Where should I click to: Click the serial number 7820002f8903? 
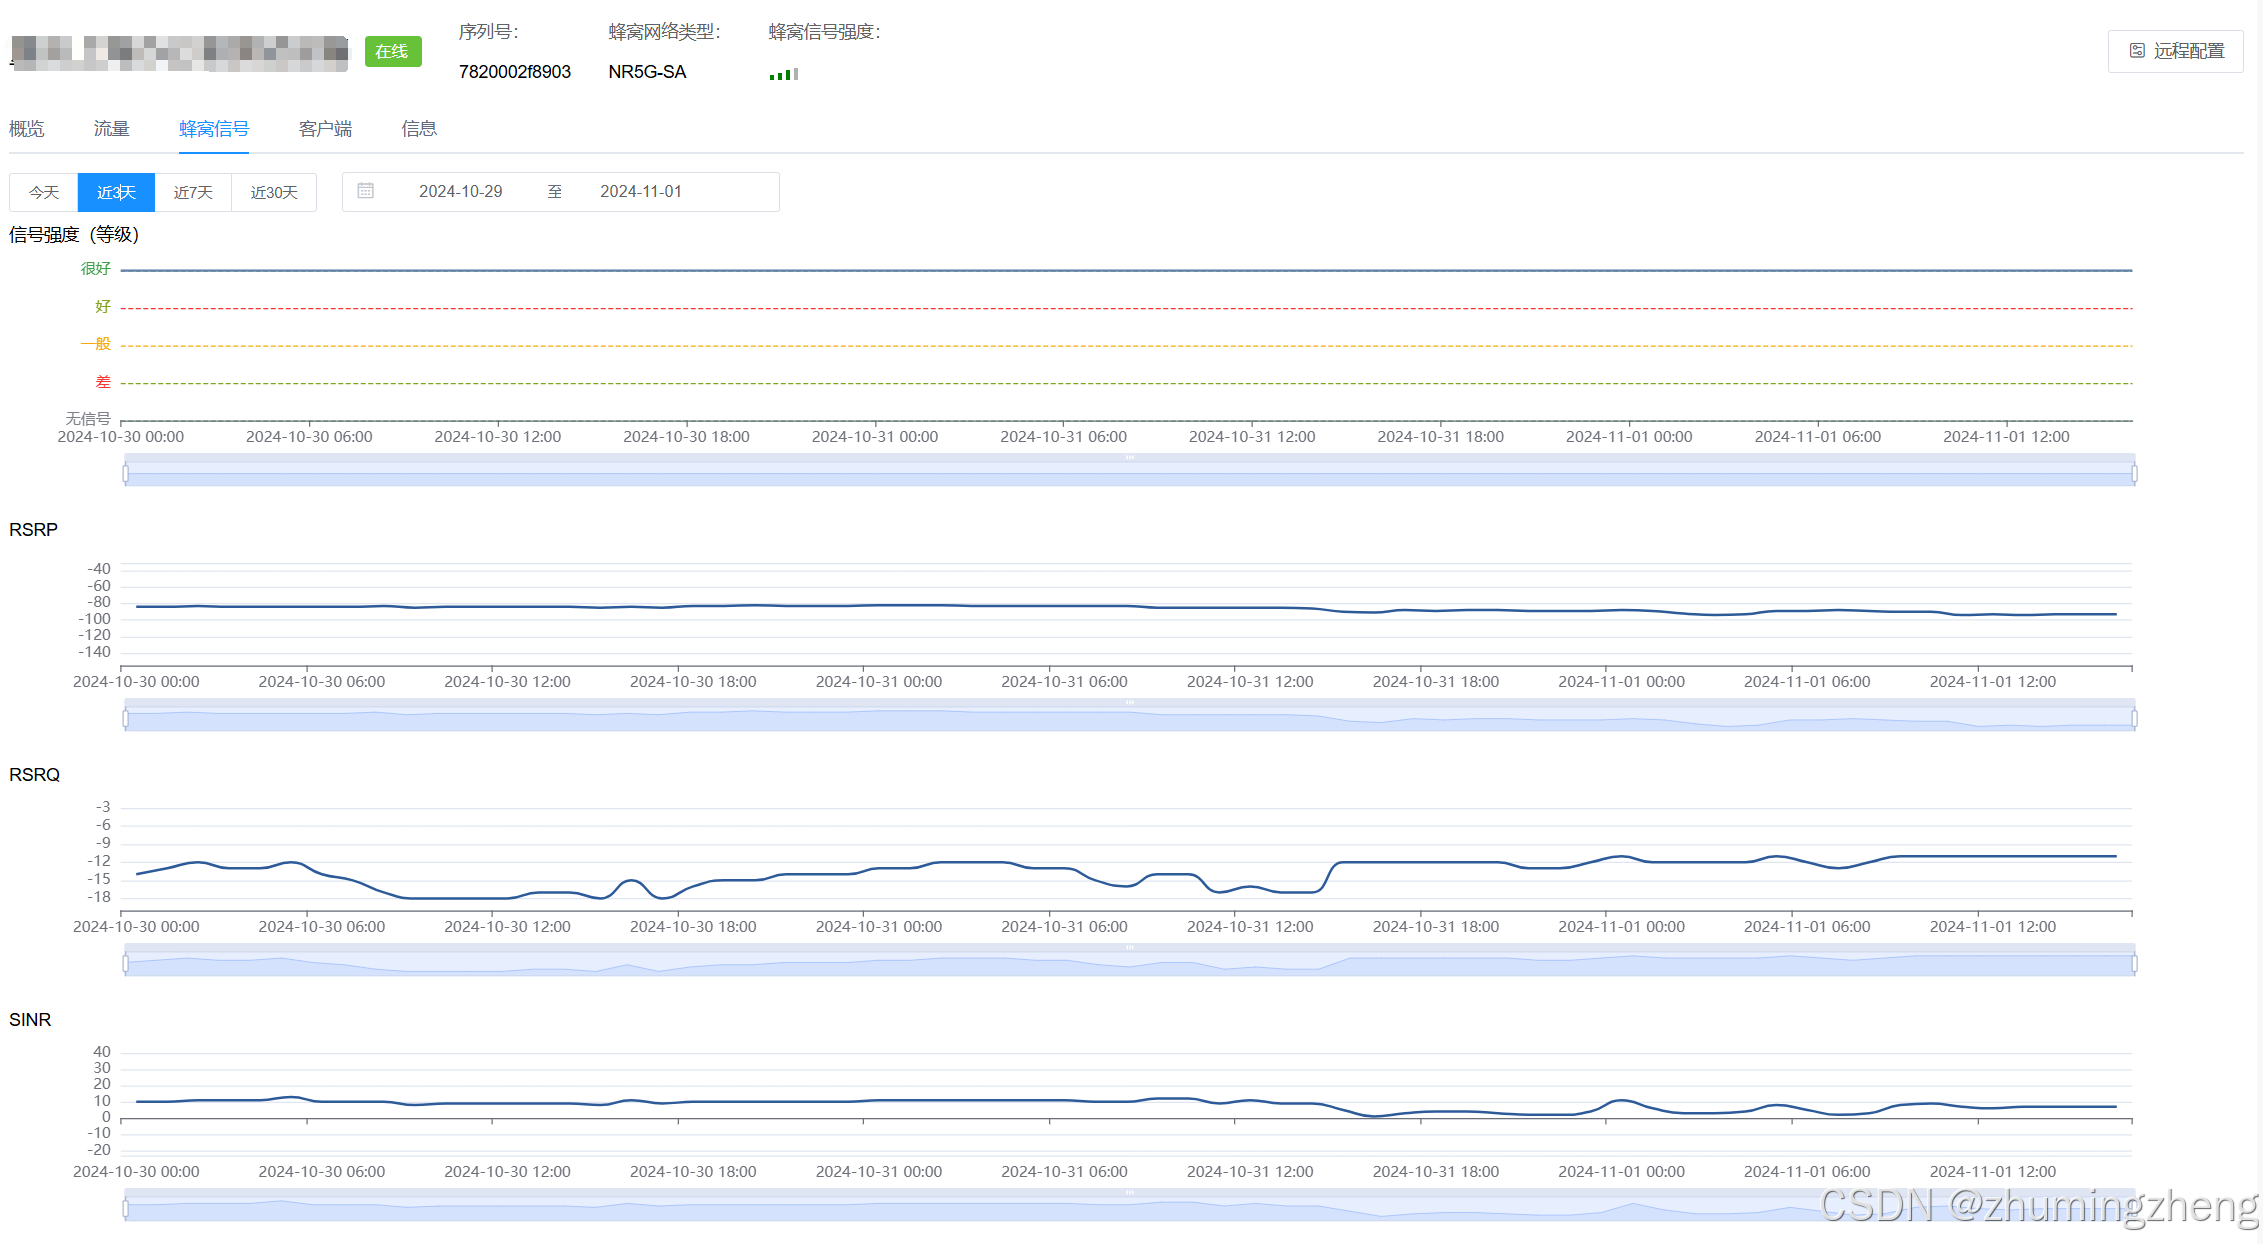pyautogui.click(x=514, y=72)
